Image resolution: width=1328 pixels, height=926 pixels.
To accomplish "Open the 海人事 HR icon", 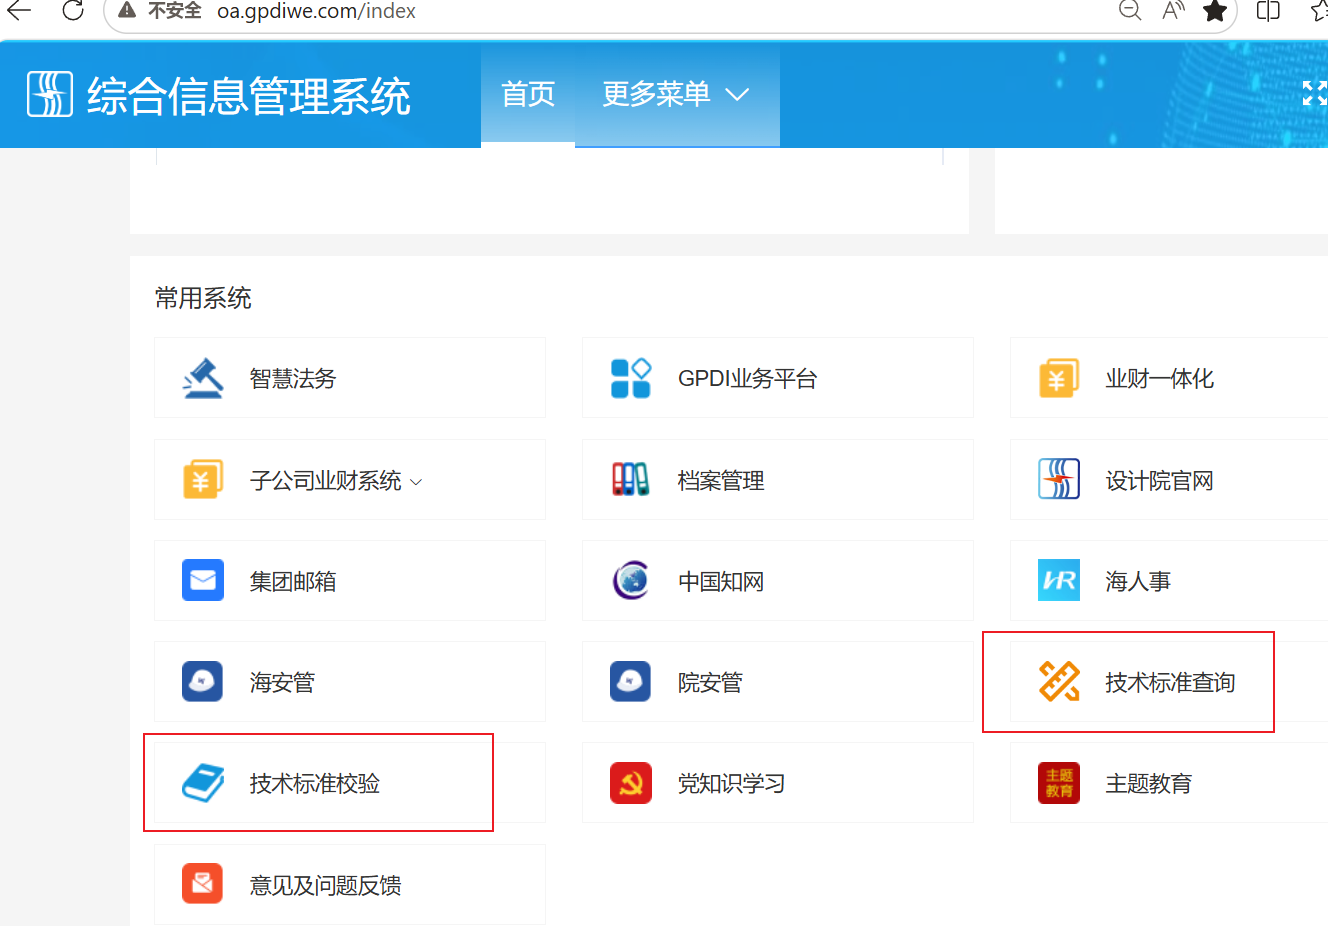I will point(1059,581).
